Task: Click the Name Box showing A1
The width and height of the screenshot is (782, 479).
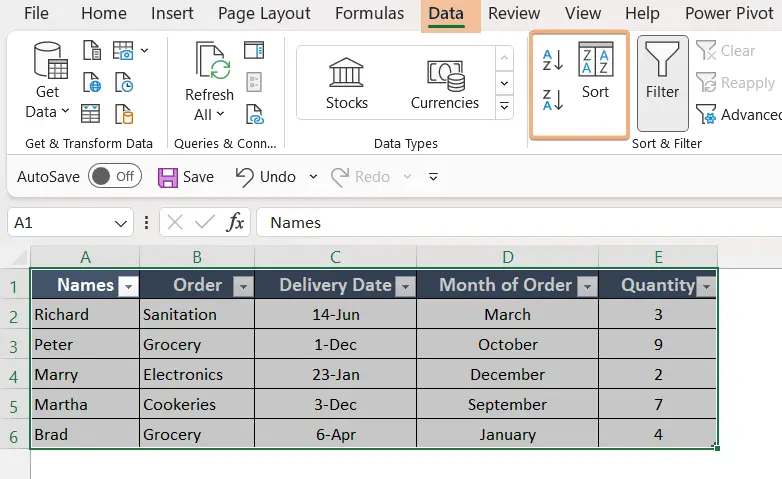Action: point(60,223)
